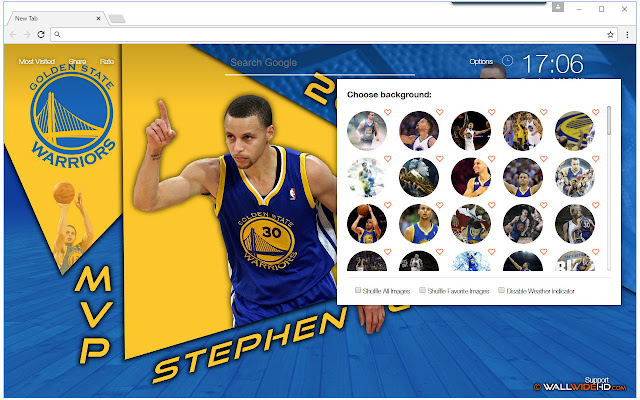
Task: Favorite the first background in row one
Action: (x=387, y=112)
